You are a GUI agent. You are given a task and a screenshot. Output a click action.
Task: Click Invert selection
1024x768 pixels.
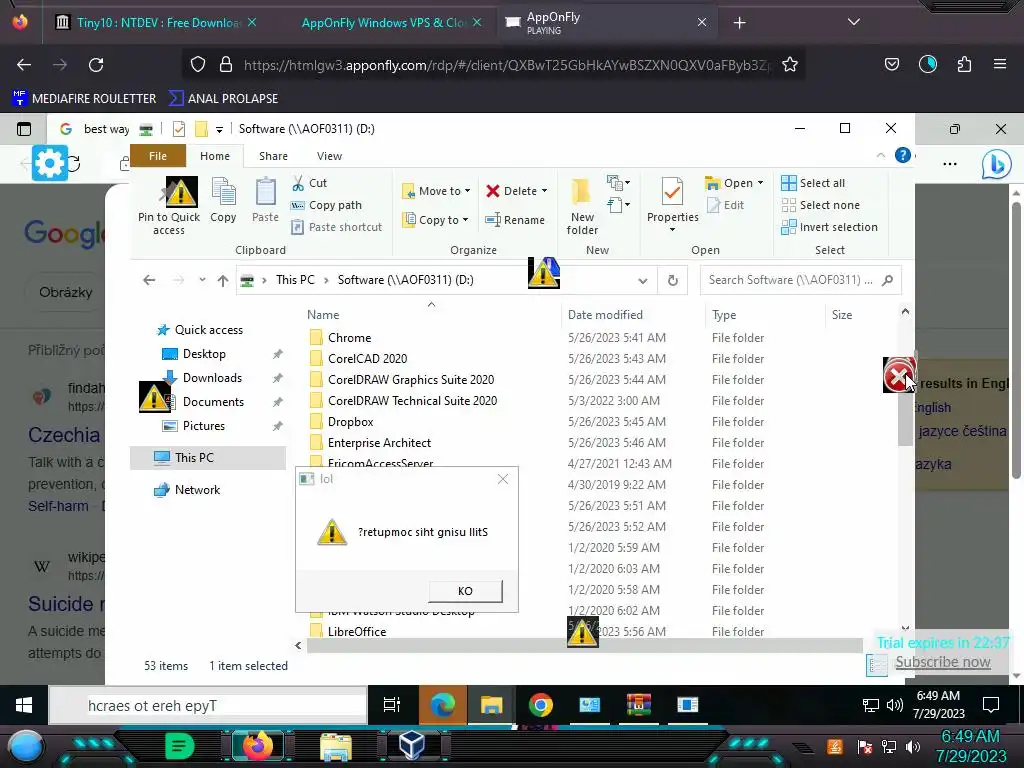tap(829, 227)
